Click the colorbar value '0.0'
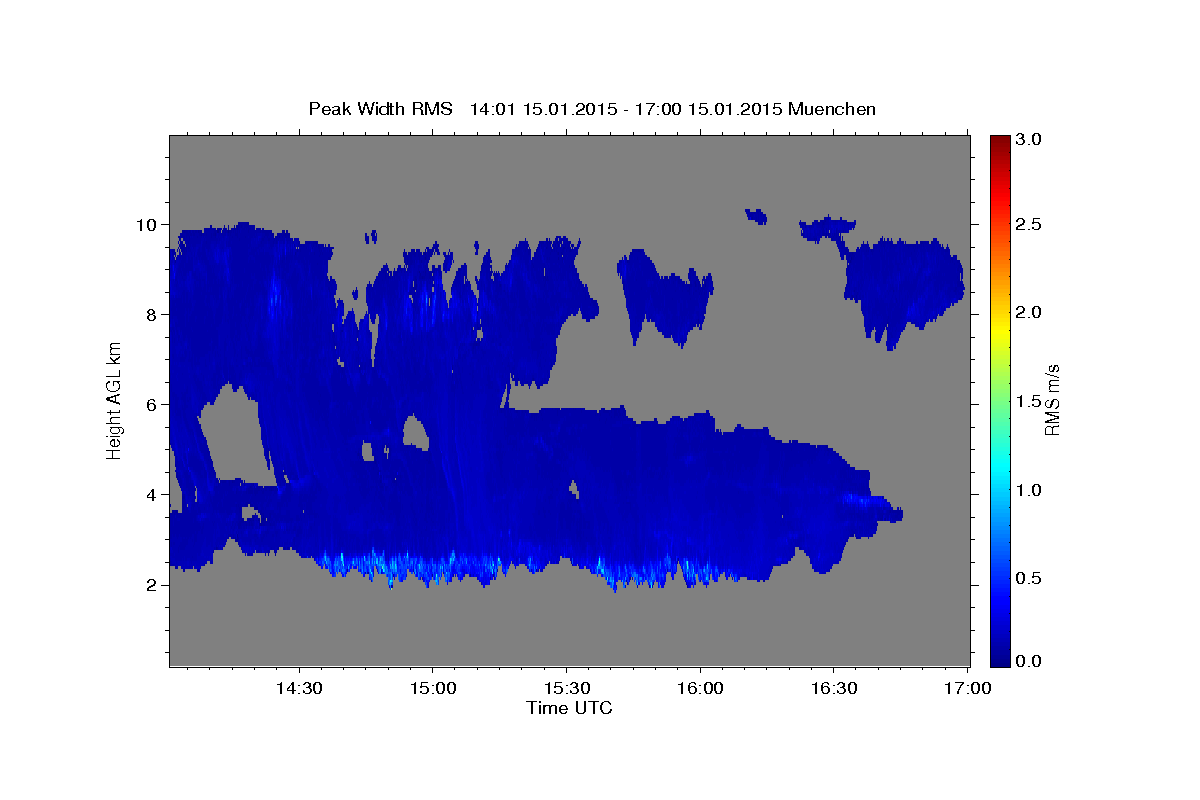 click(1029, 661)
